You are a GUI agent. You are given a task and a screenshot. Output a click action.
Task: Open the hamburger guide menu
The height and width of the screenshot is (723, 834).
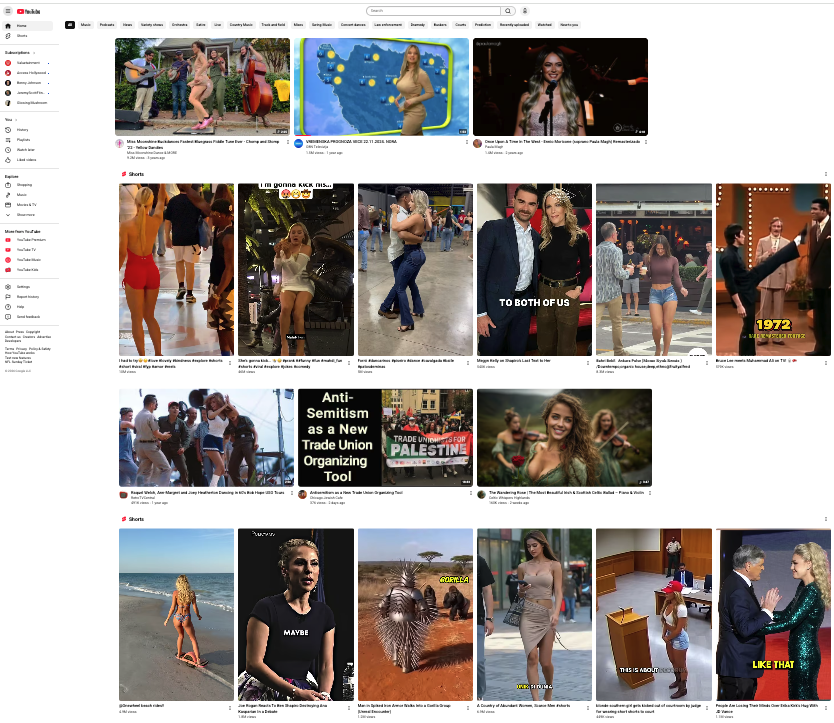8,11
